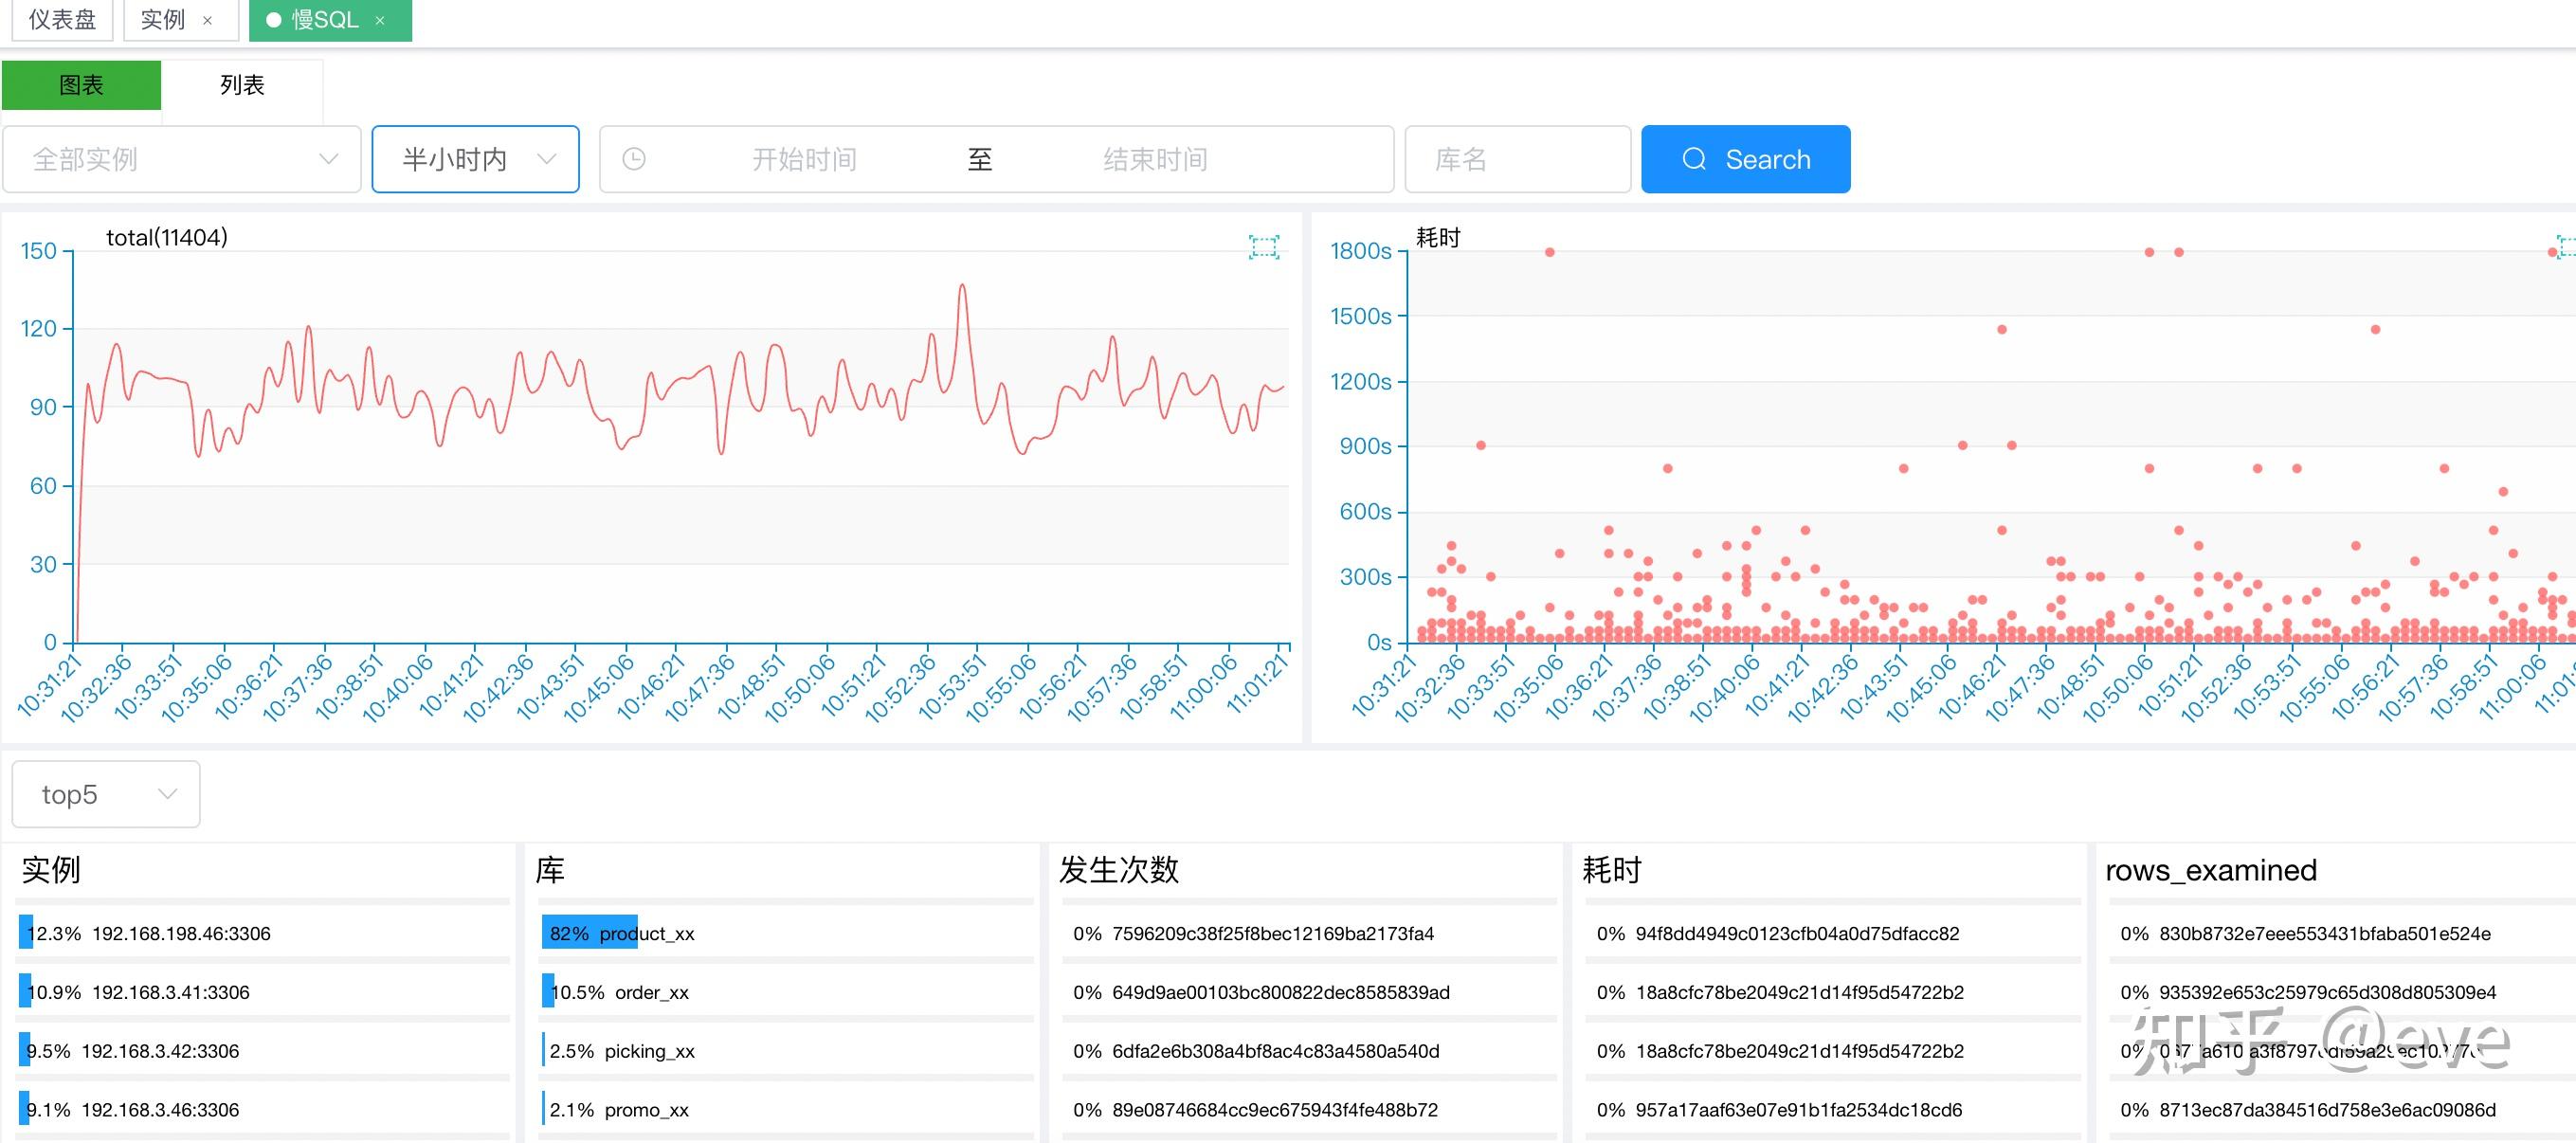Screen dimensions: 2576x1143
Task: Open the 半小时内 time range dropdown
Action: pos(476,159)
